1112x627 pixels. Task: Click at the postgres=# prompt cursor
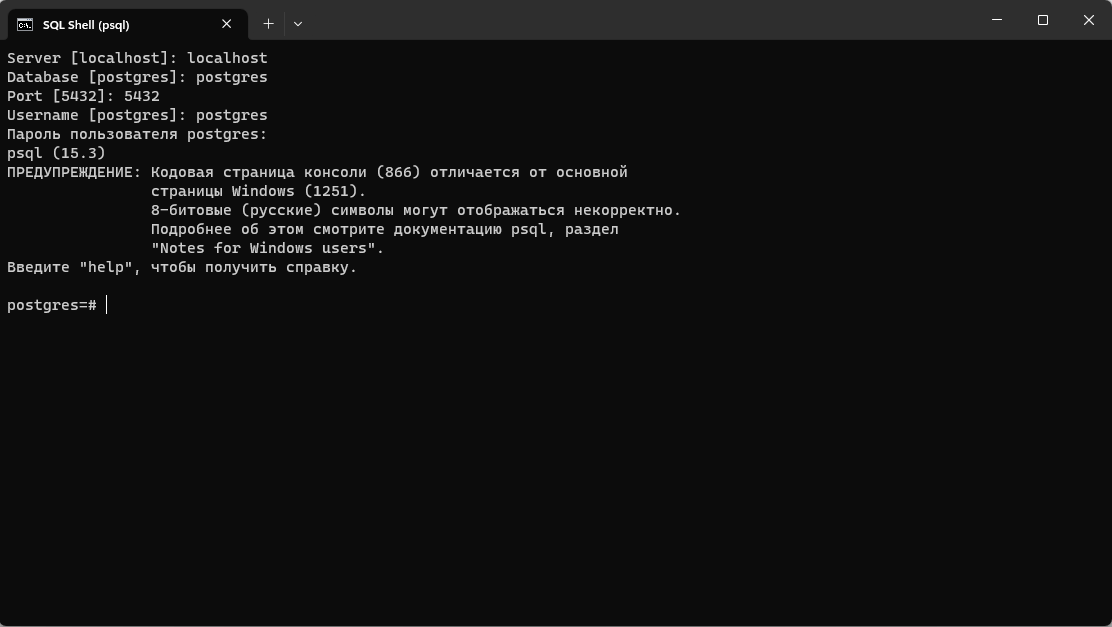pos(106,305)
